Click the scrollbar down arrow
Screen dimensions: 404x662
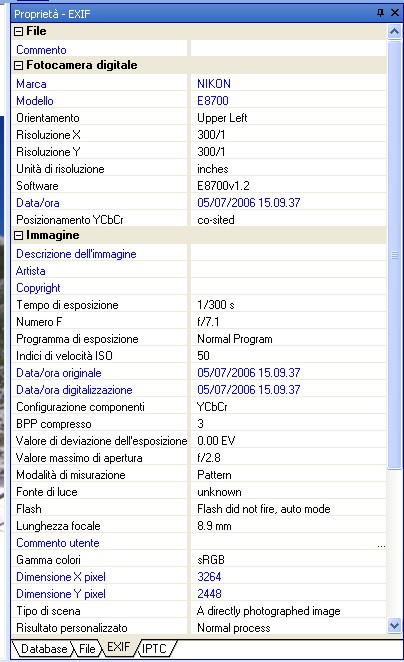(394, 625)
